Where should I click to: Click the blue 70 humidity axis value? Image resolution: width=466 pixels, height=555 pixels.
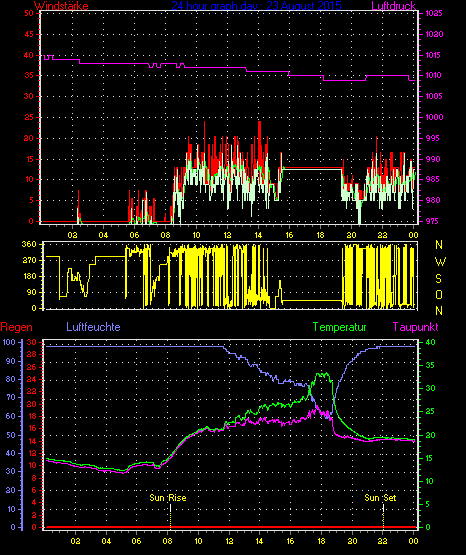pos(11,397)
